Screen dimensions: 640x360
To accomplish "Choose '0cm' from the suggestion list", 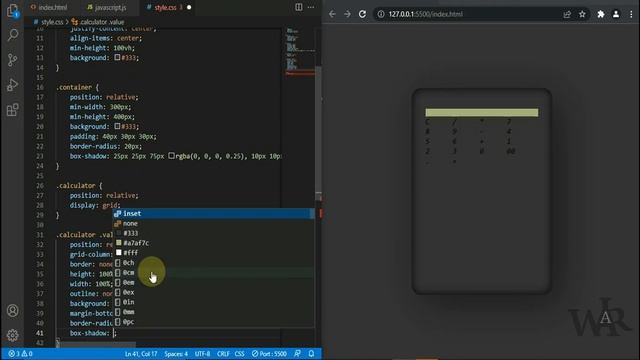I will [x=213, y=272].
